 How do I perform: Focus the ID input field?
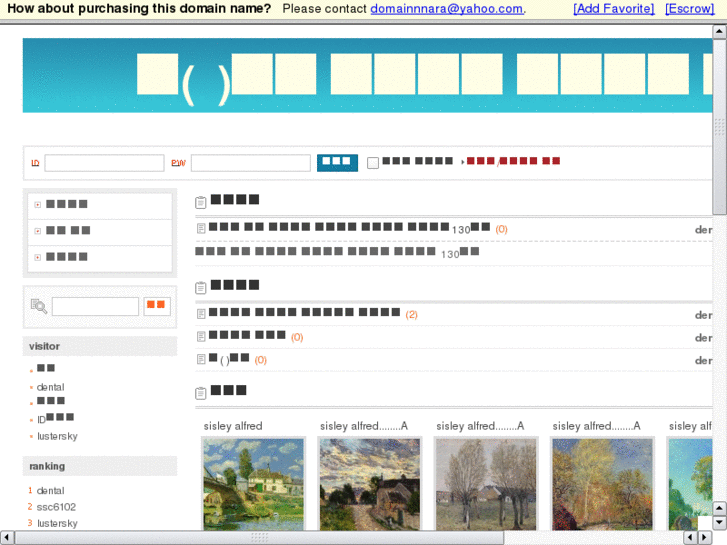[x=104, y=163]
